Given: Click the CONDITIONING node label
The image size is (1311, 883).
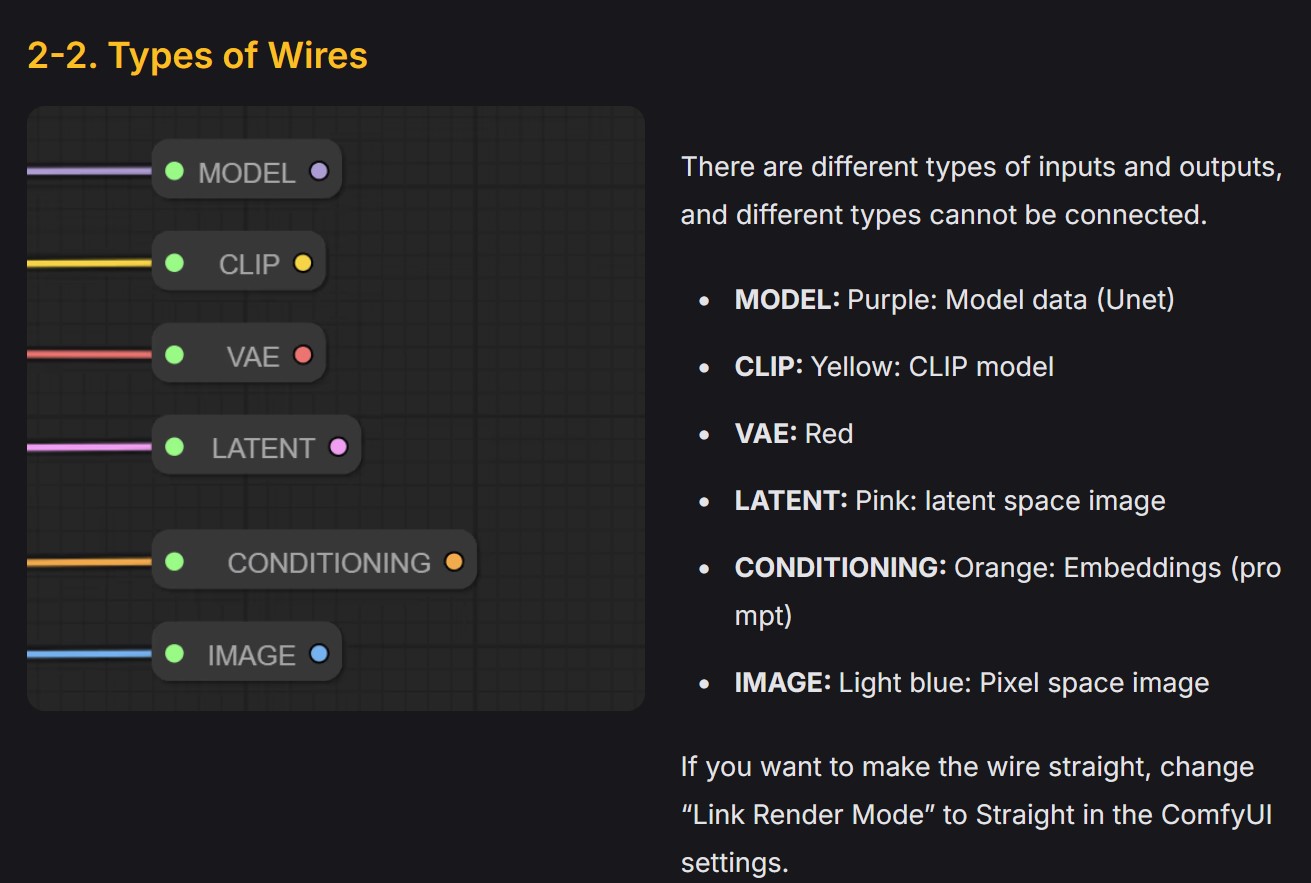Looking at the screenshot, I should (329, 563).
